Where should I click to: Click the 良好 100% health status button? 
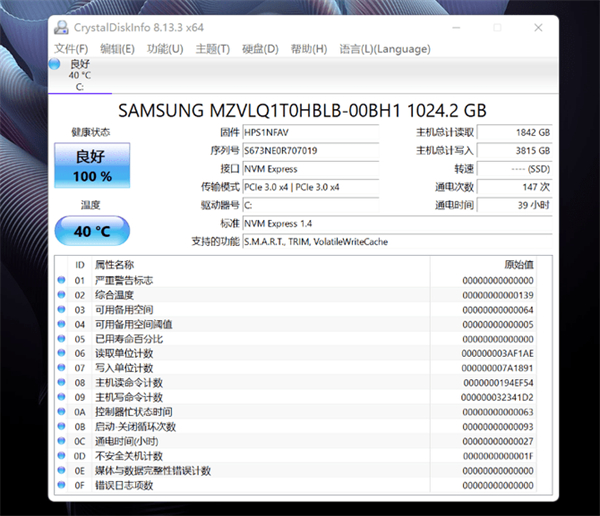(x=91, y=166)
